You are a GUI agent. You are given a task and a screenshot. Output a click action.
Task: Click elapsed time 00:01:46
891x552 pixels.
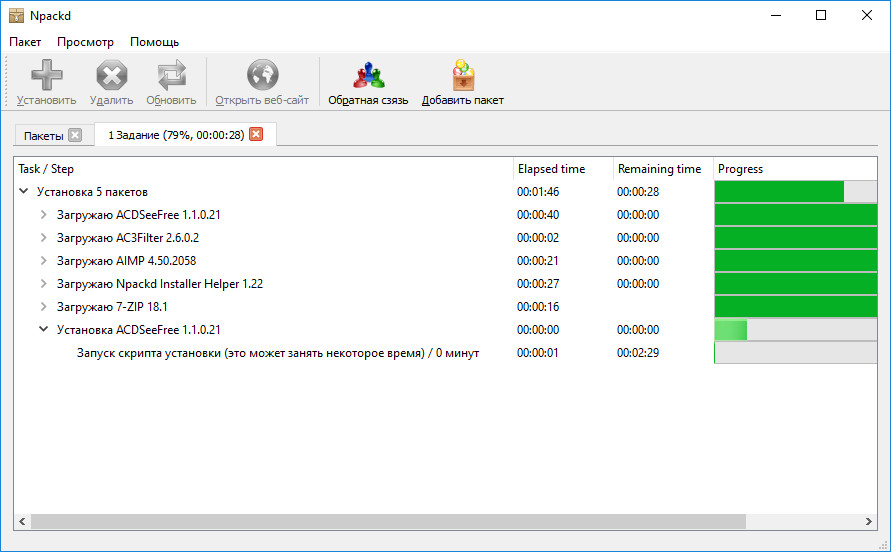tap(538, 192)
